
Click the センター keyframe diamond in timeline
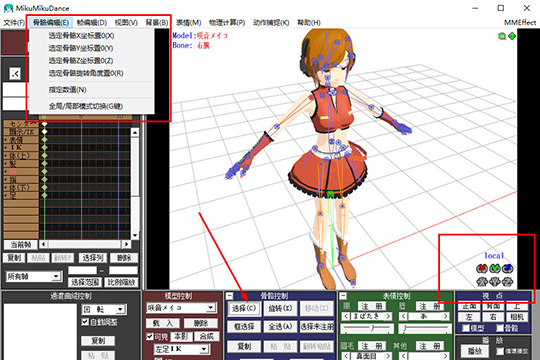[44, 123]
